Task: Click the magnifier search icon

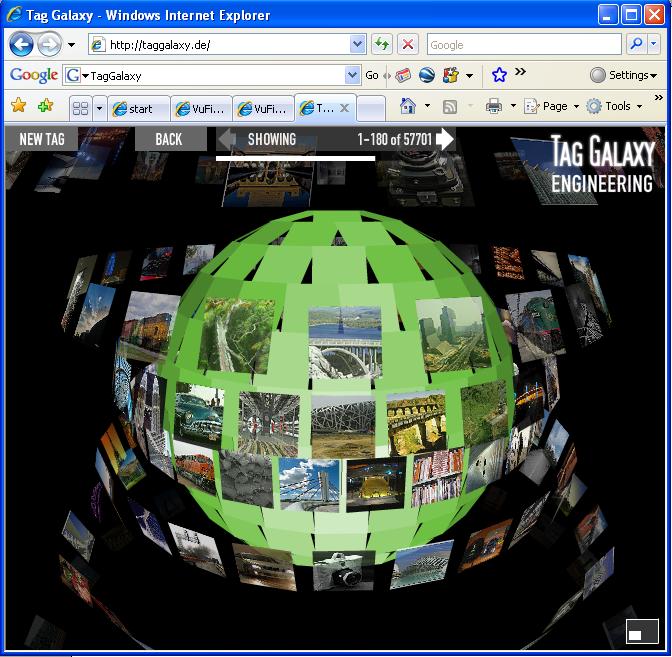Action: [636, 44]
